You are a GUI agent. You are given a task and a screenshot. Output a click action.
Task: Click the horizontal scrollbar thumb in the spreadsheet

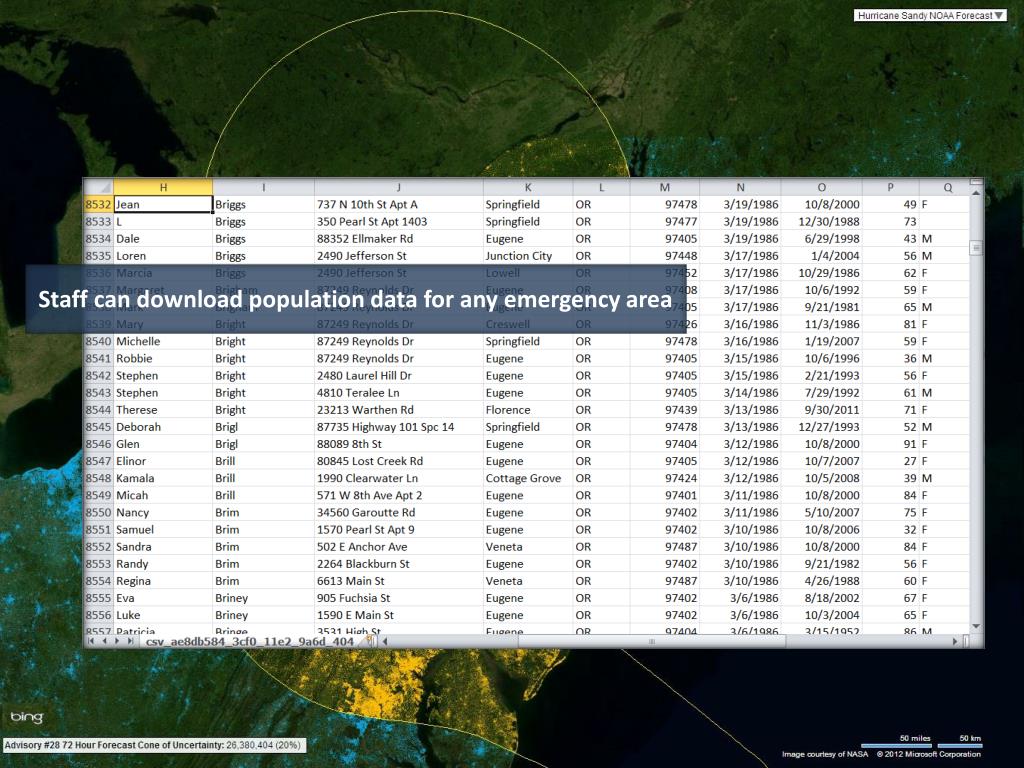point(651,641)
